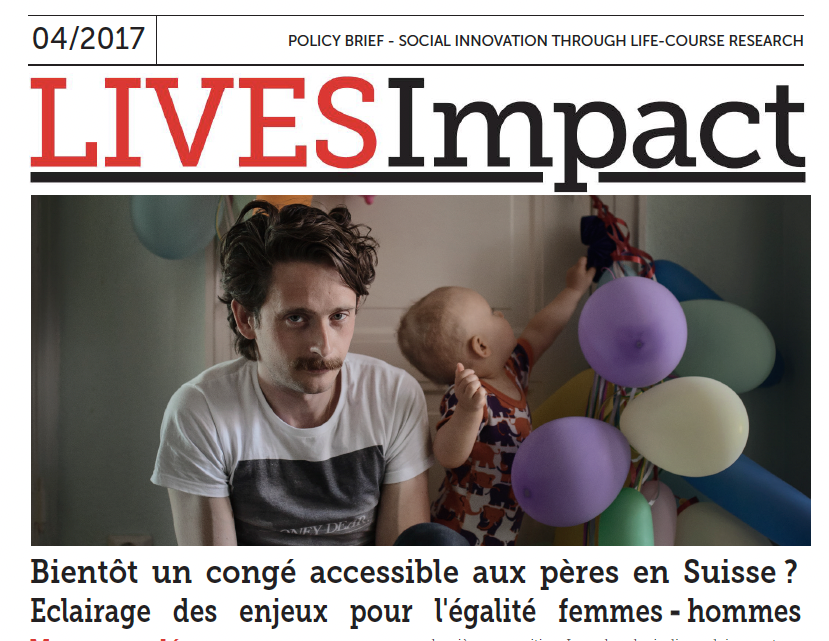Click 'femmes - hommes' in the subtitle
Screen dimensions: 829x641
pos(680,612)
